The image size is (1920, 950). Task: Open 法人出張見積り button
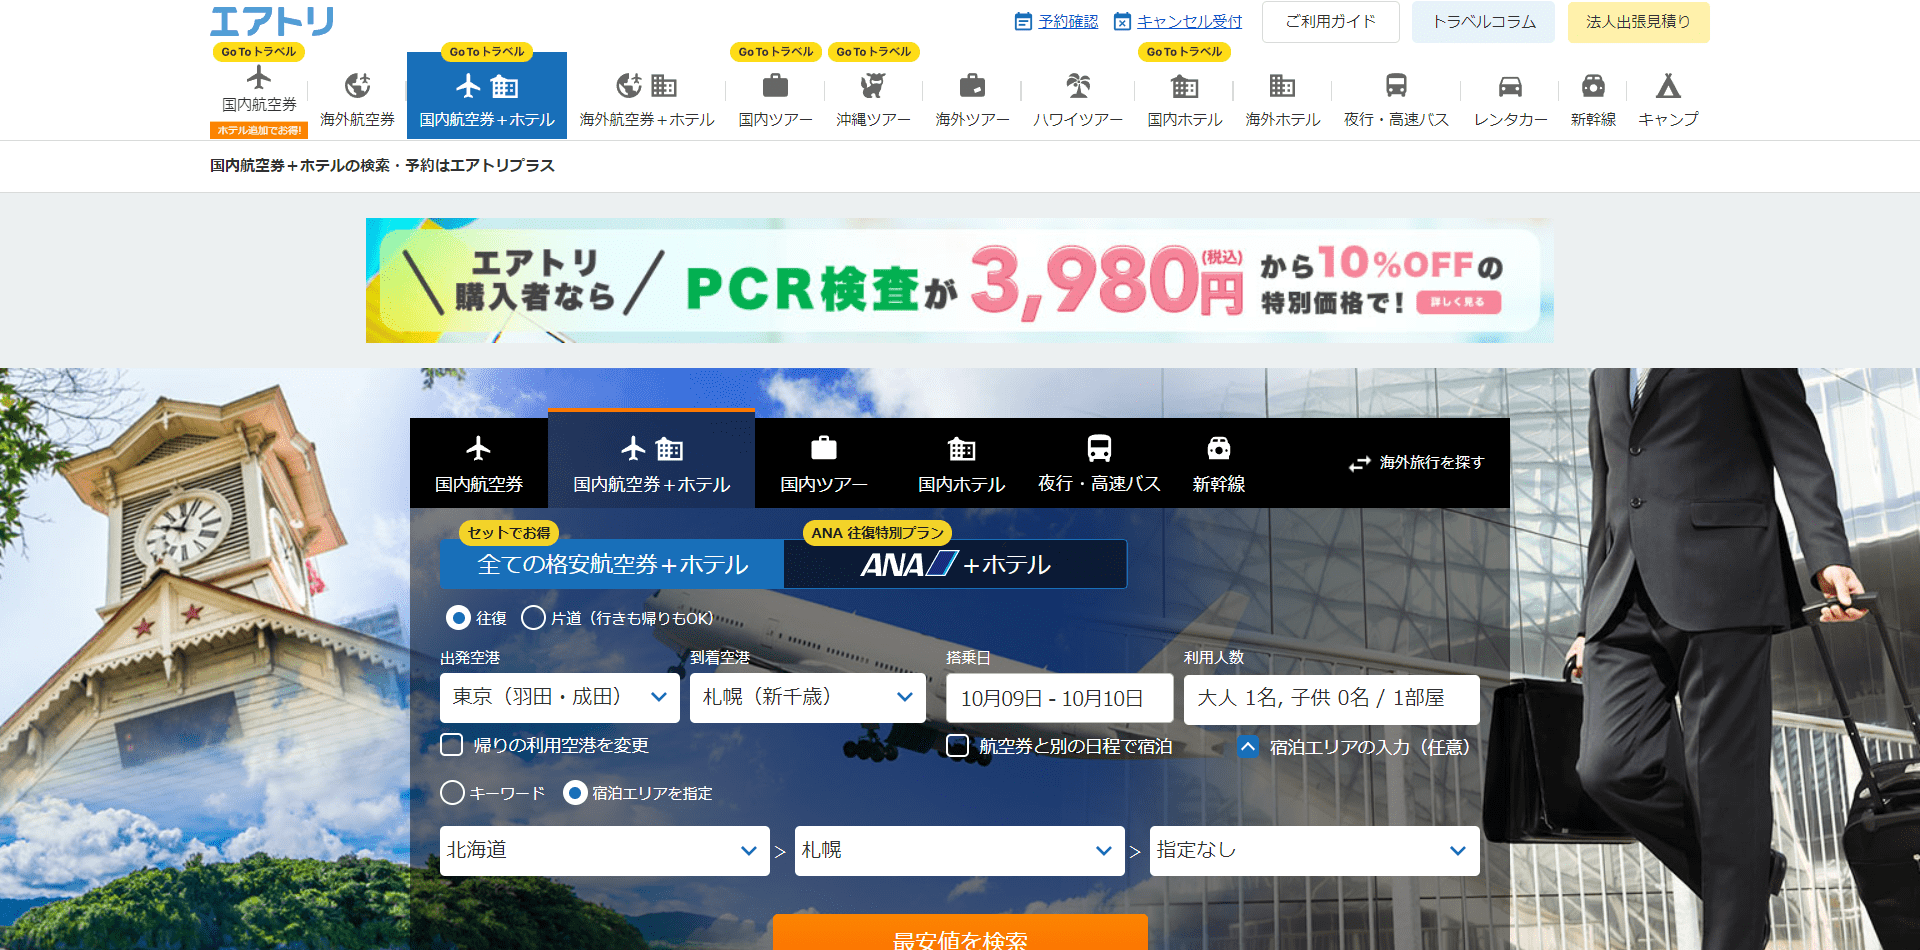click(1638, 22)
